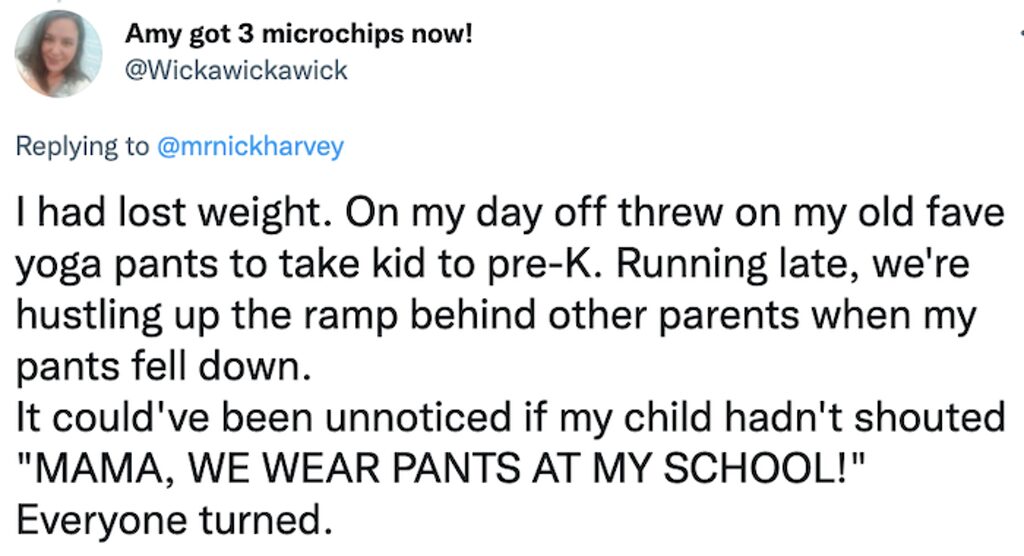The image size is (1024, 556).
Task: Visit the @mrnickharvey mention link
Action: [x=250, y=146]
